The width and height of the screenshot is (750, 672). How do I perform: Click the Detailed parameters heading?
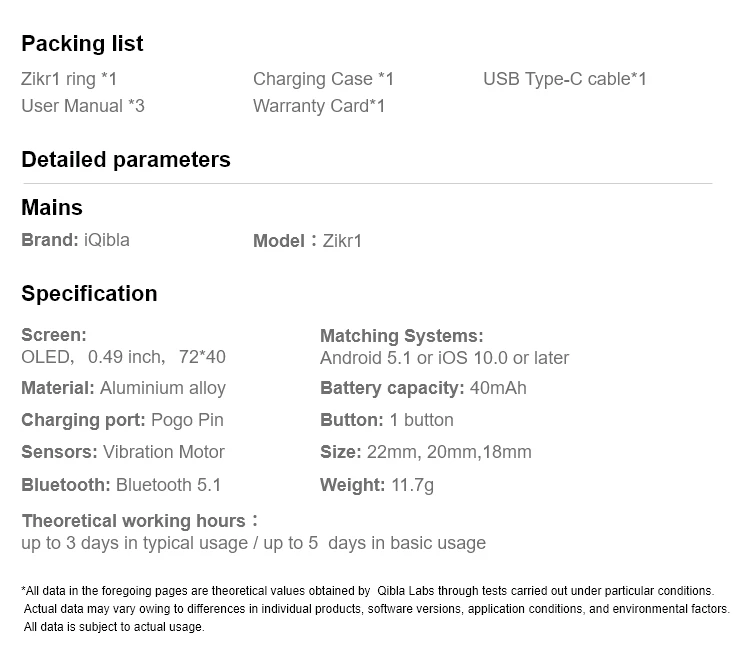[126, 160]
